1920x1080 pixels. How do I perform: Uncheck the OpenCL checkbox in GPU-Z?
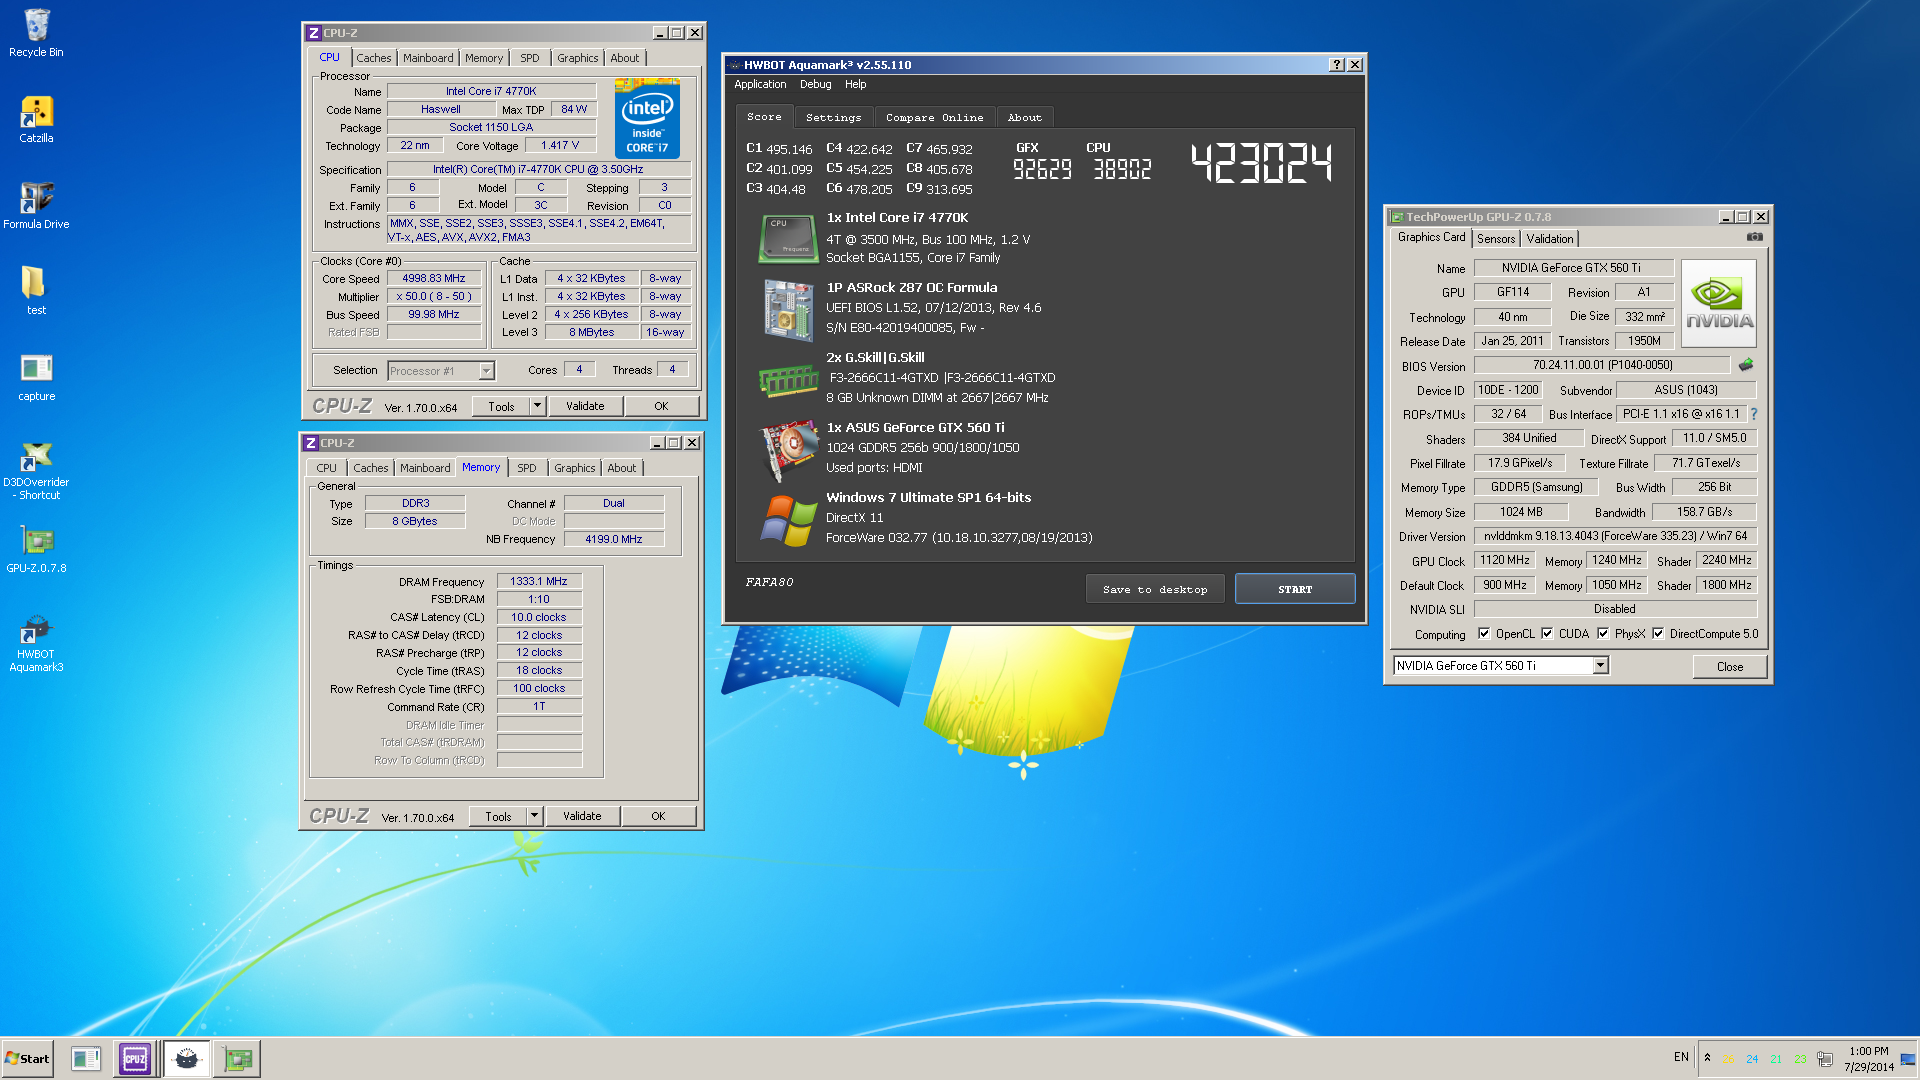pos(1484,633)
